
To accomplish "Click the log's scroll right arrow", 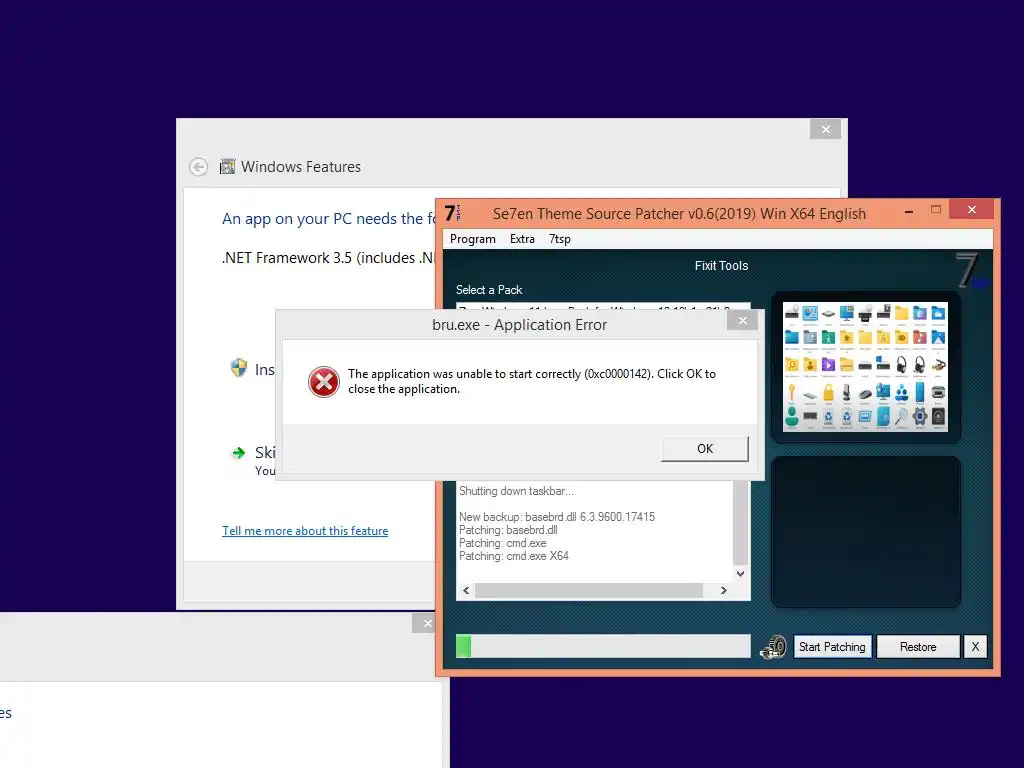I will pos(724,590).
